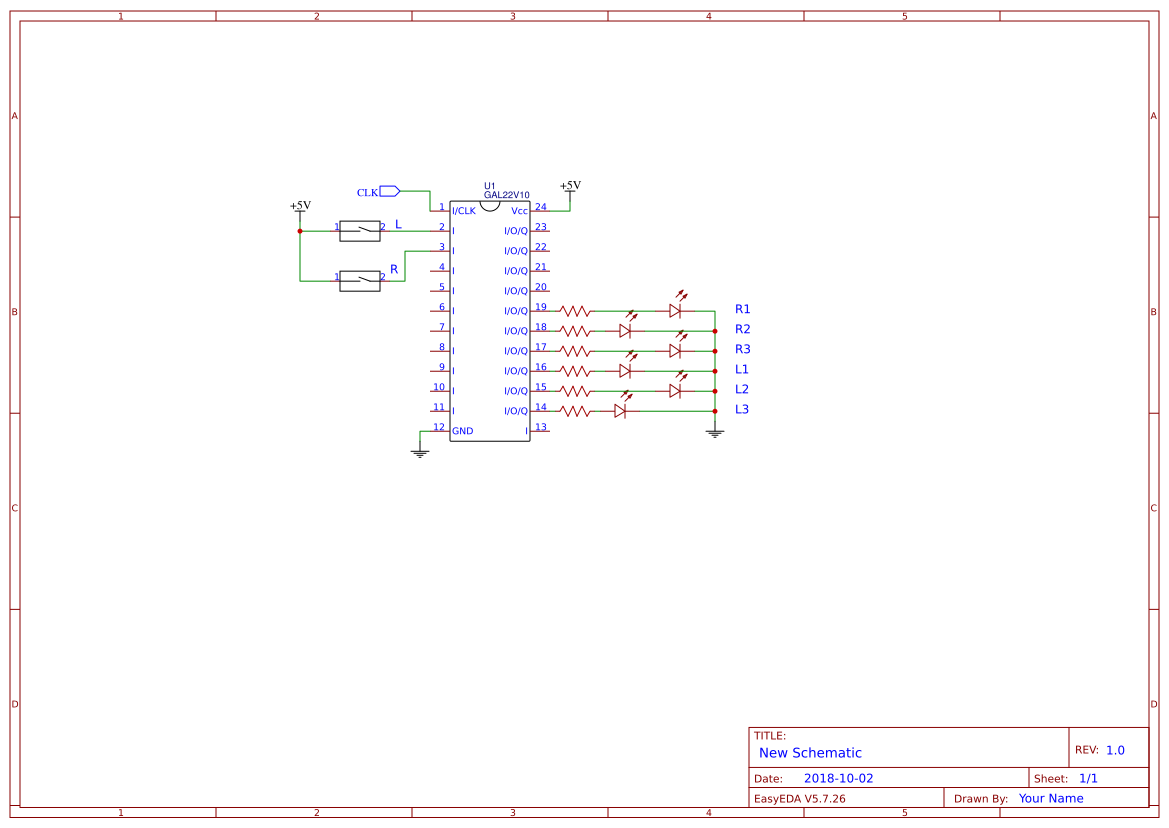The height and width of the screenshot is (828, 1169).
Task: Click the 2018-10-02 date field
Action: click(838, 778)
